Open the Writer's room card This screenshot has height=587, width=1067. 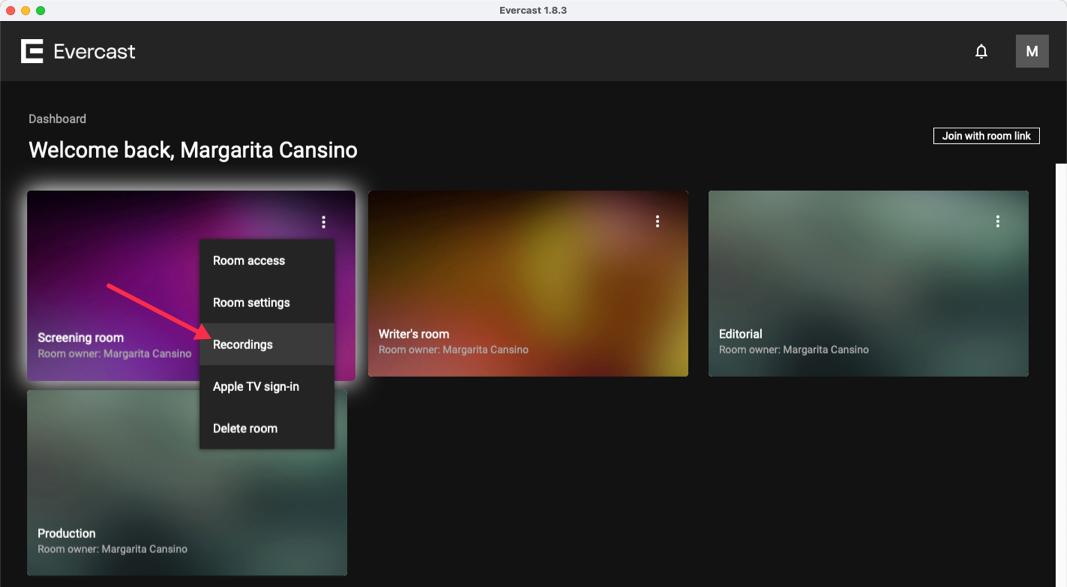[528, 284]
